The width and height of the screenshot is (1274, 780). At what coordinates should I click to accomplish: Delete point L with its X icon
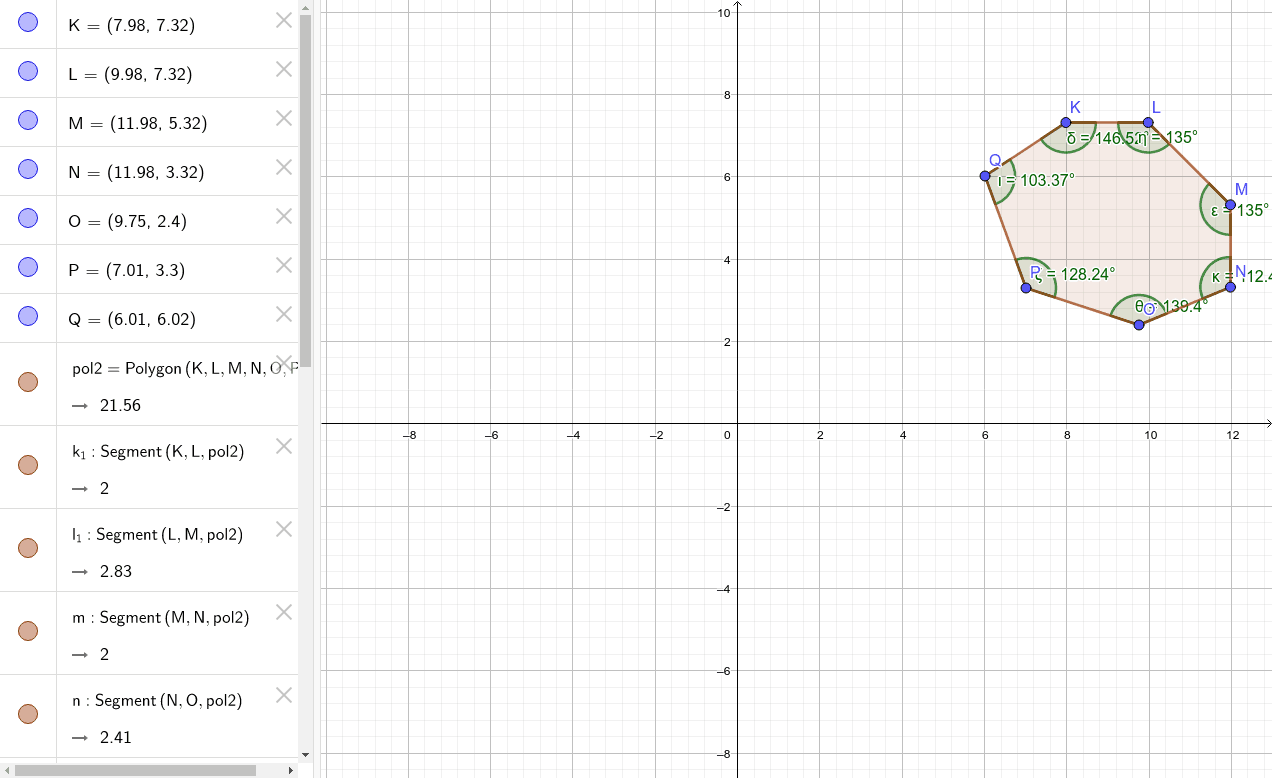click(x=284, y=69)
